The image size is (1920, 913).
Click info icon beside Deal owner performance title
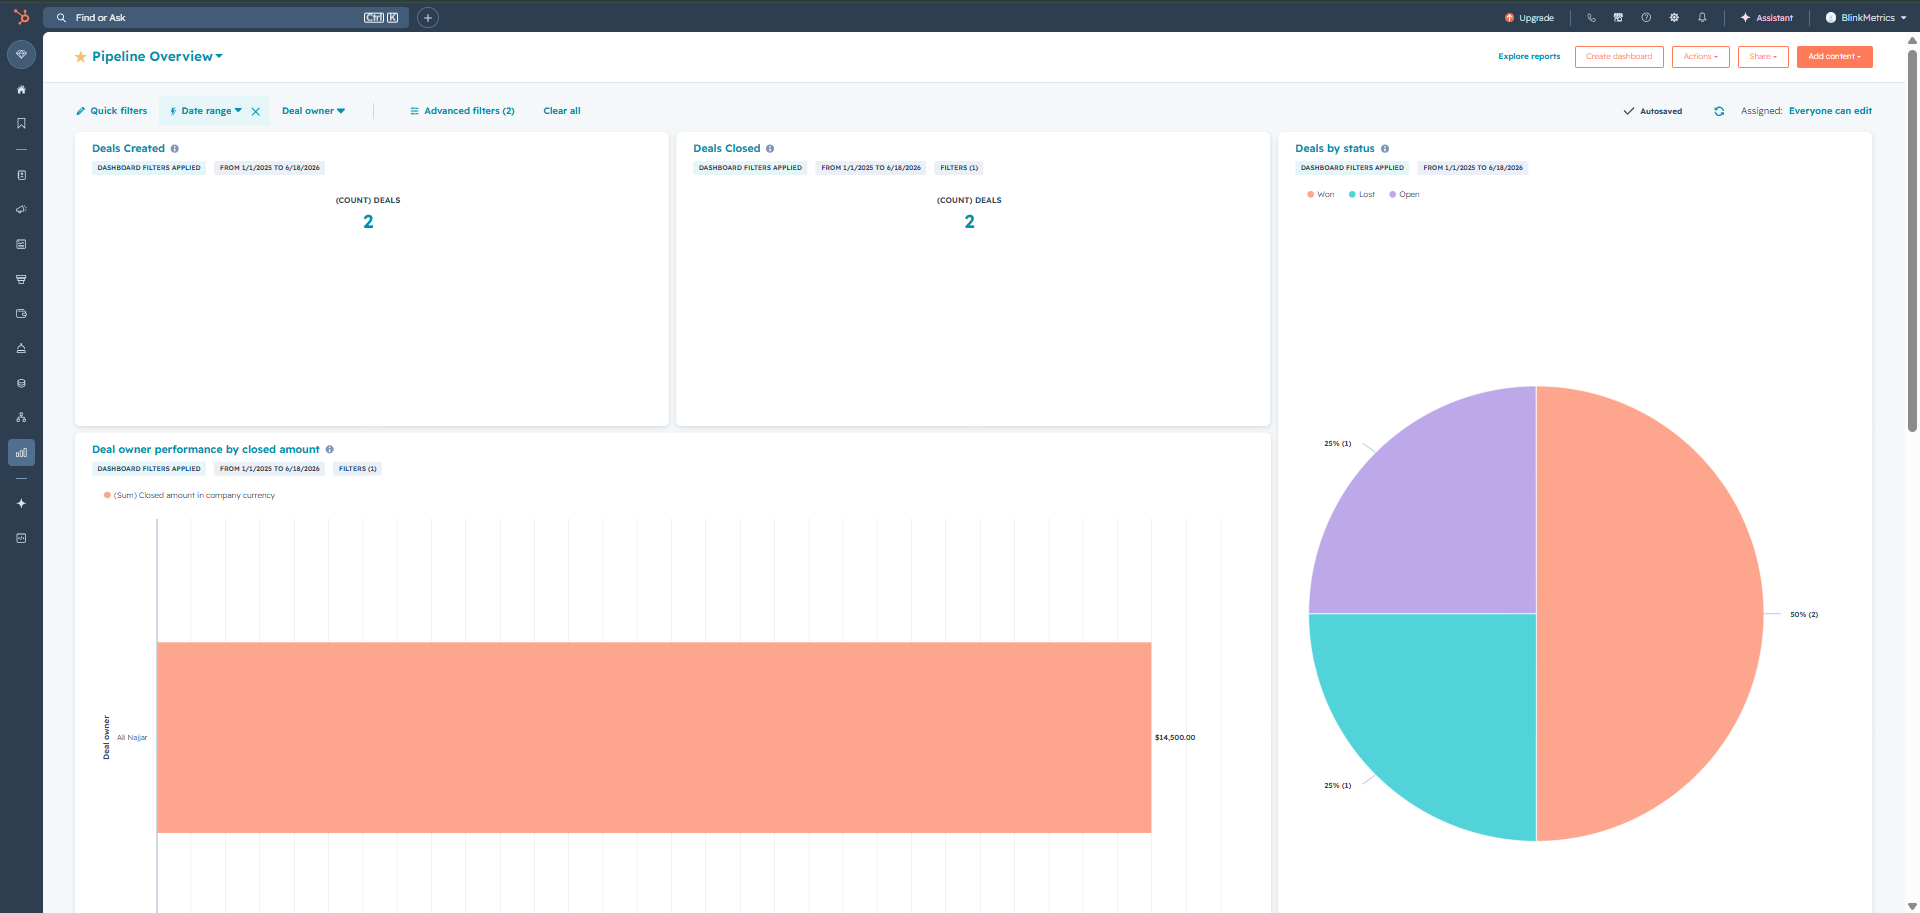(329, 450)
